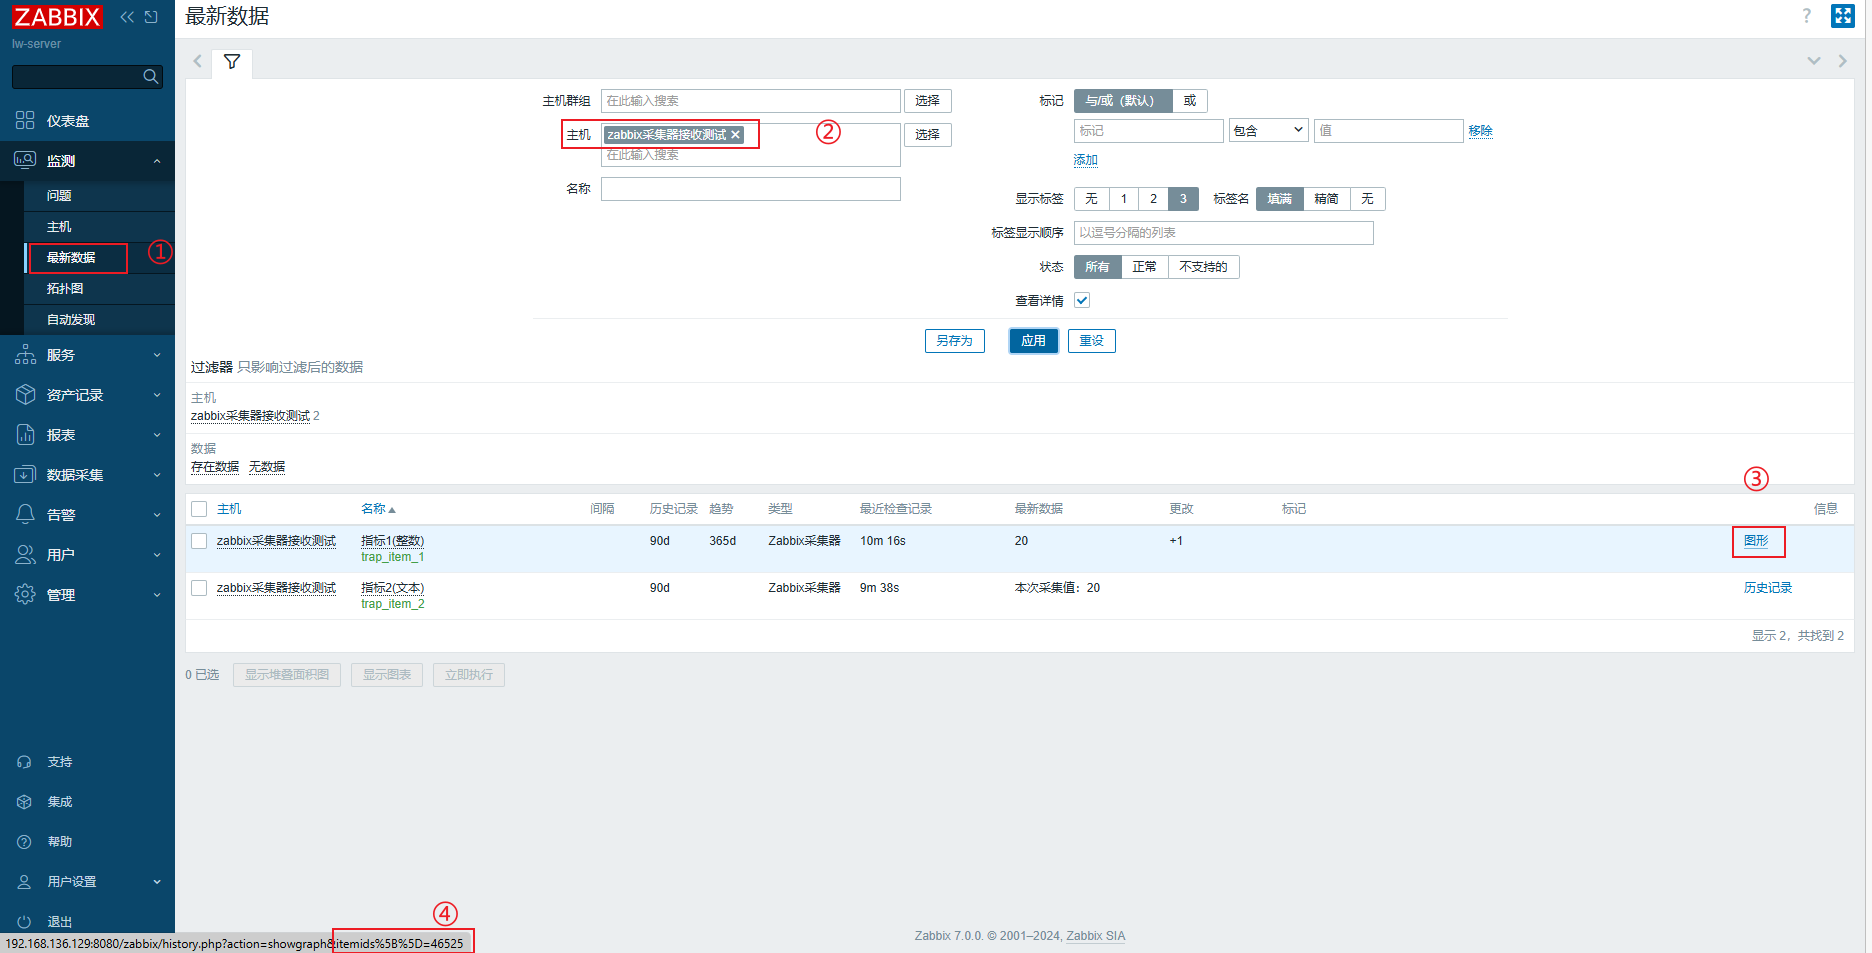Click the 退出 sign out power icon
This screenshot has height=953, width=1872.
tap(25, 922)
